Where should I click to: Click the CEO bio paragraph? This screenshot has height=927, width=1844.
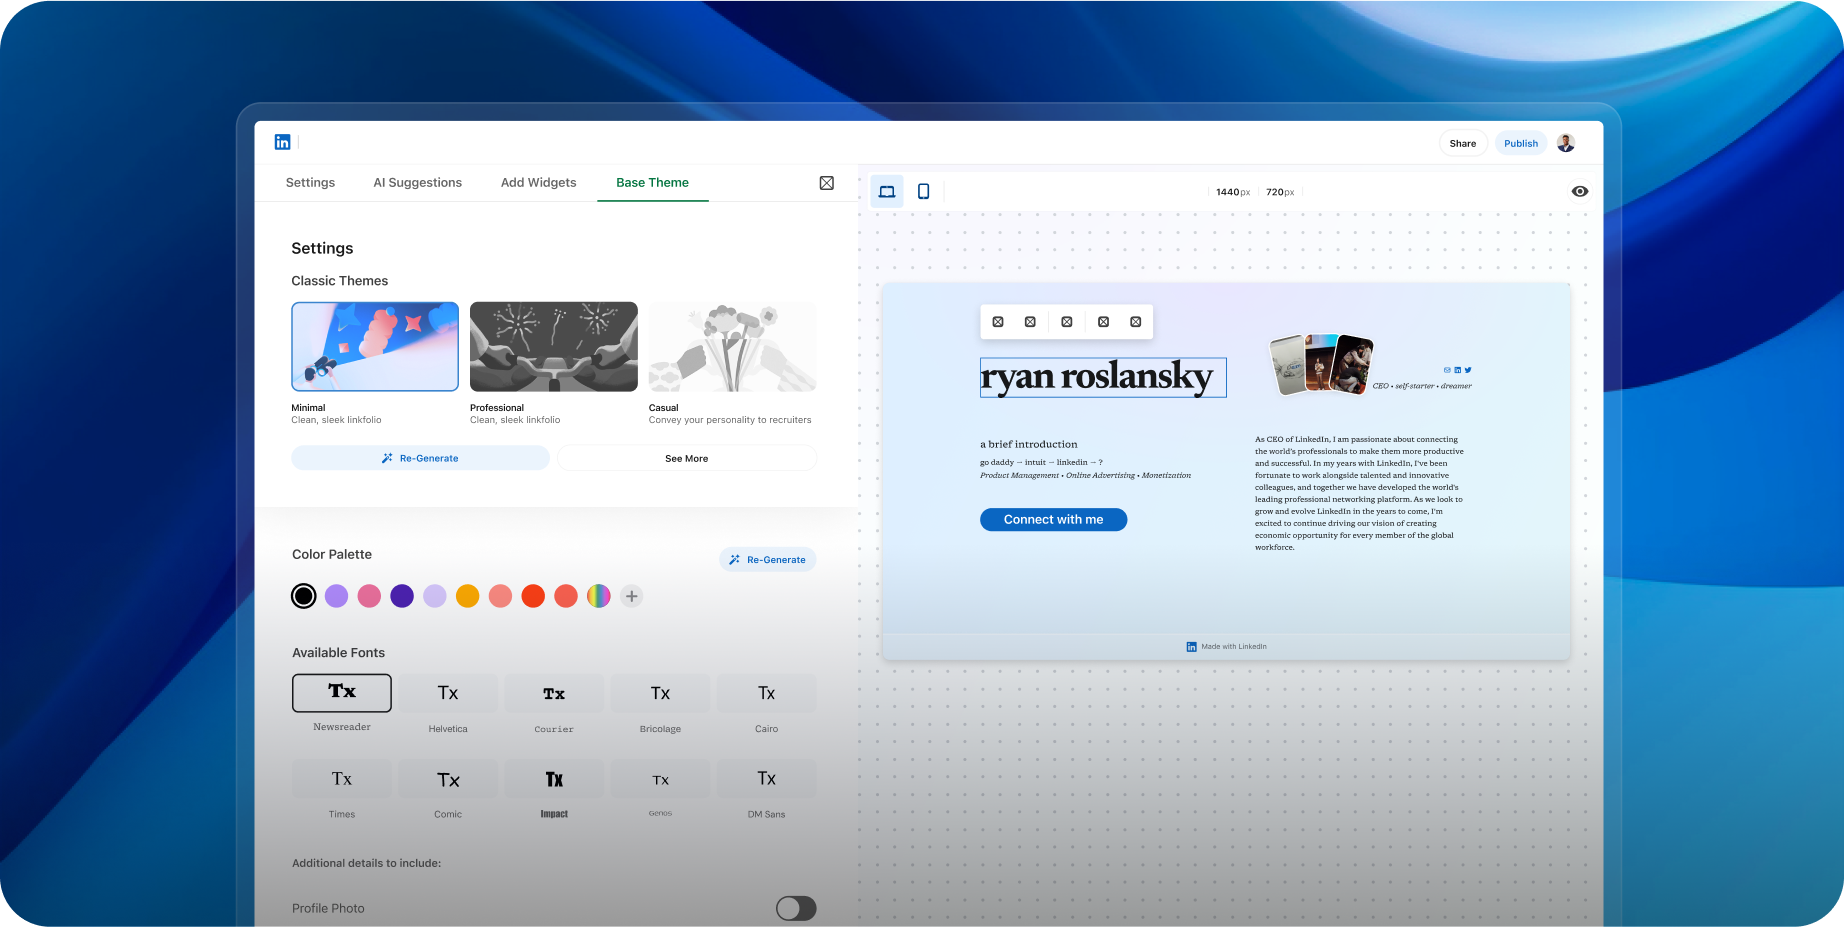pos(1359,493)
